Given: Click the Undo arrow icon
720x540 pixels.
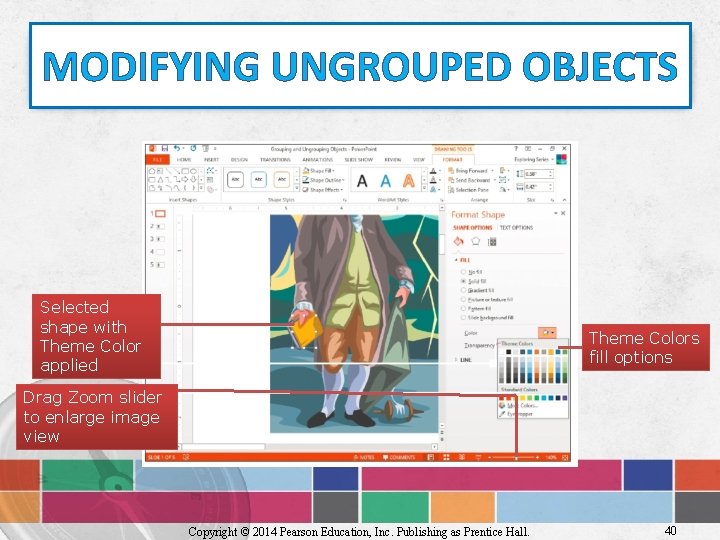Looking at the screenshot, I should pyautogui.click(x=176, y=149).
